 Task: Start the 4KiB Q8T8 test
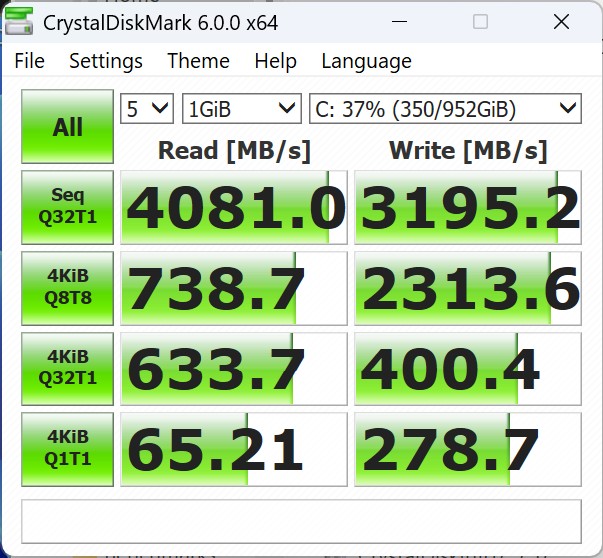point(67,288)
